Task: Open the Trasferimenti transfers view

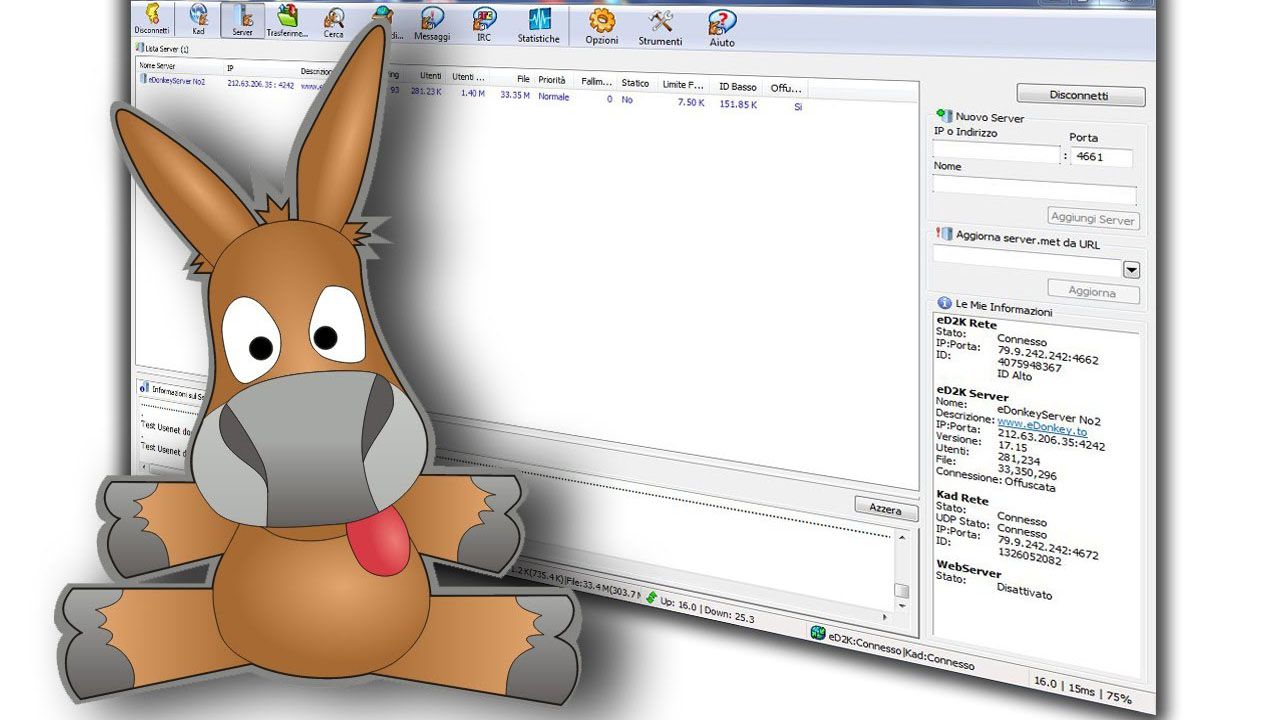Action: [x=288, y=17]
